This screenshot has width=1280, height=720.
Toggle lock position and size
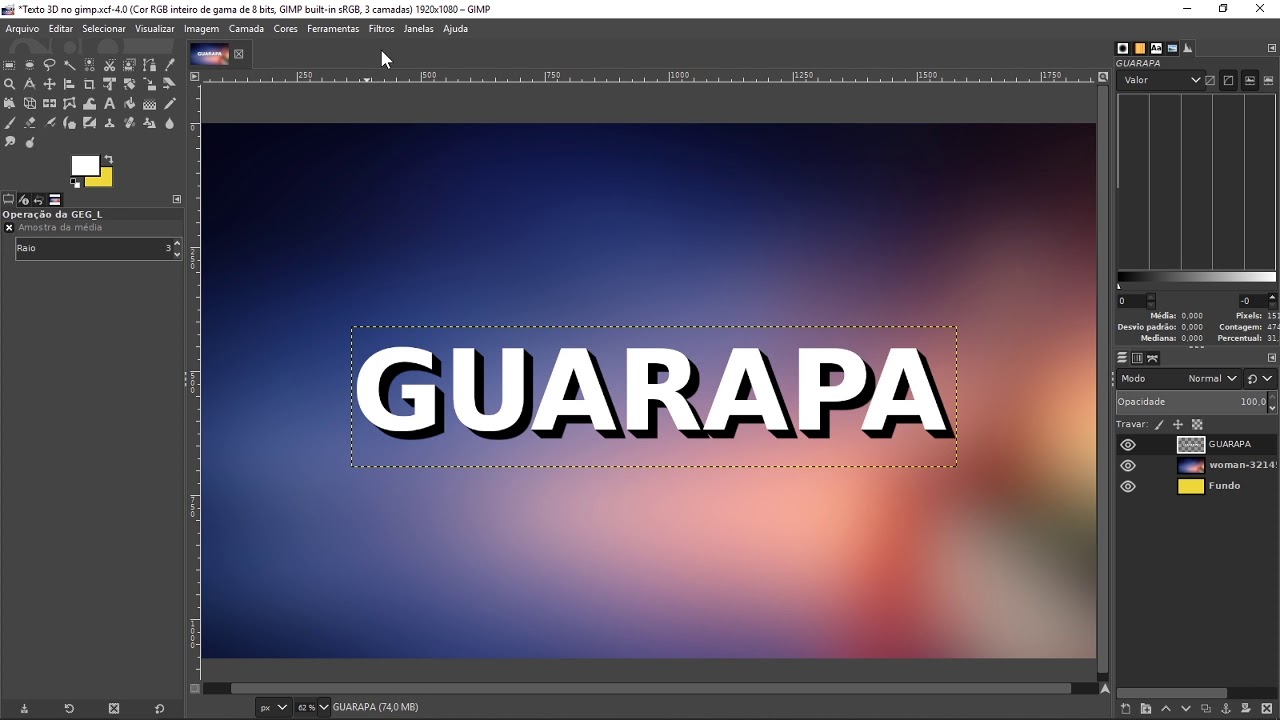(1178, 425)
